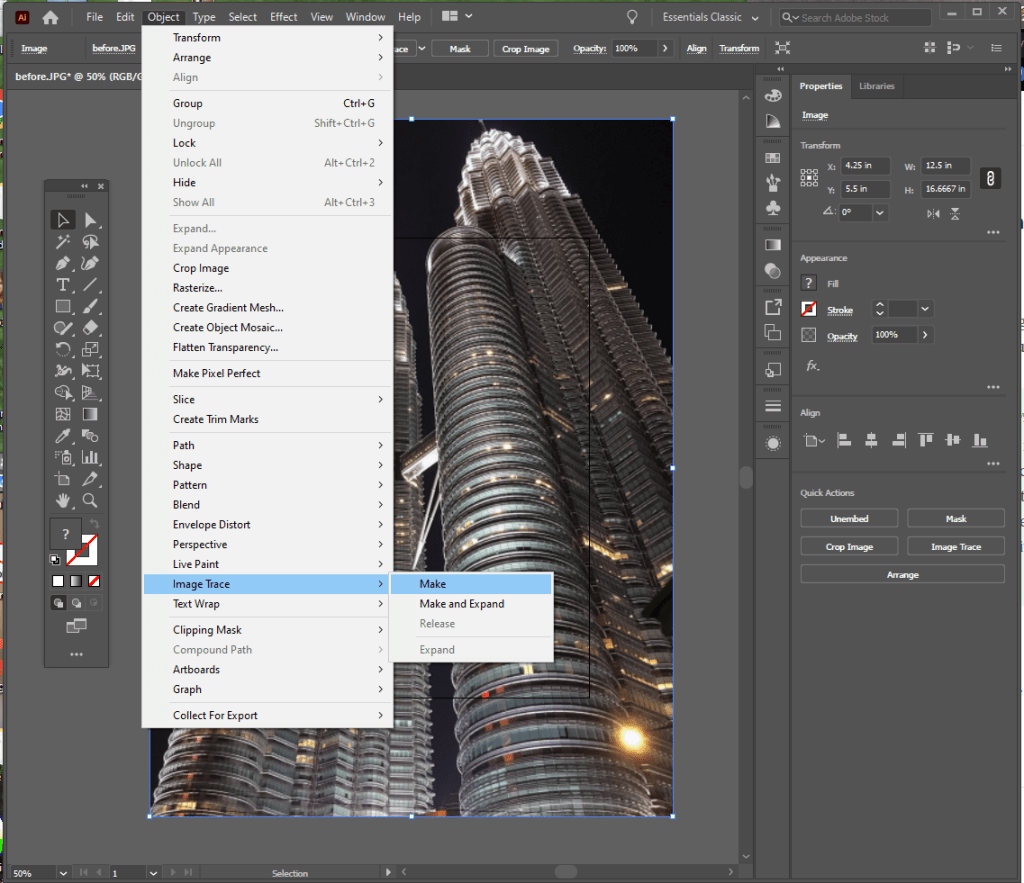1024x883 pixels.
Task: Choose the Hand tool
Action: (63, 500)
